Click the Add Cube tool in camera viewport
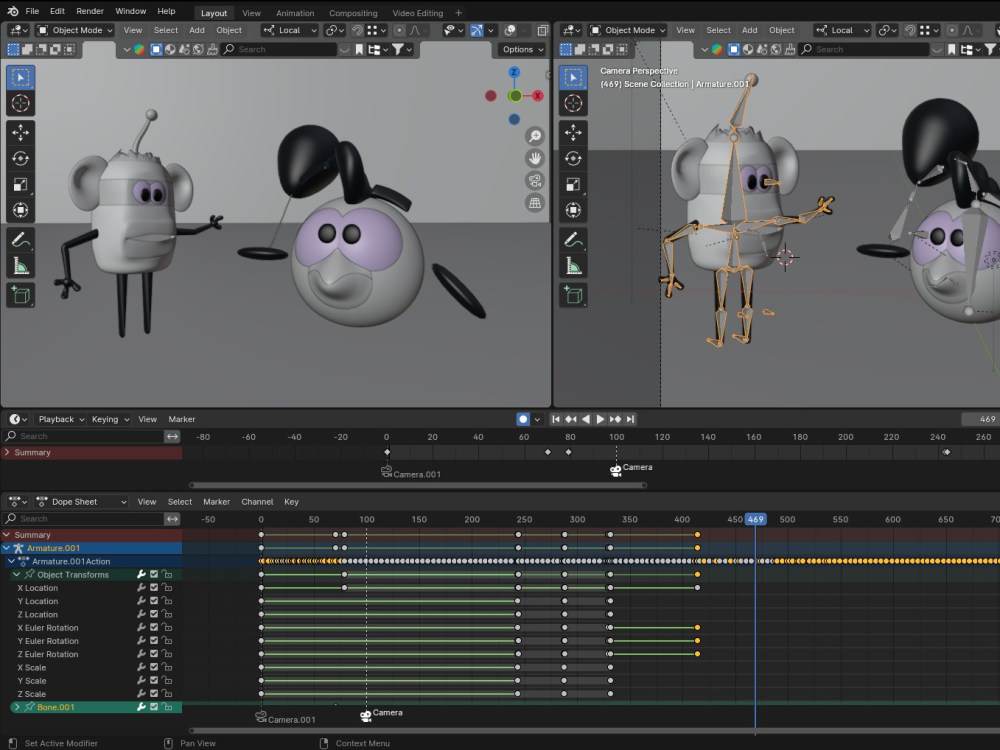The image size is (1000, 750). 573,295
